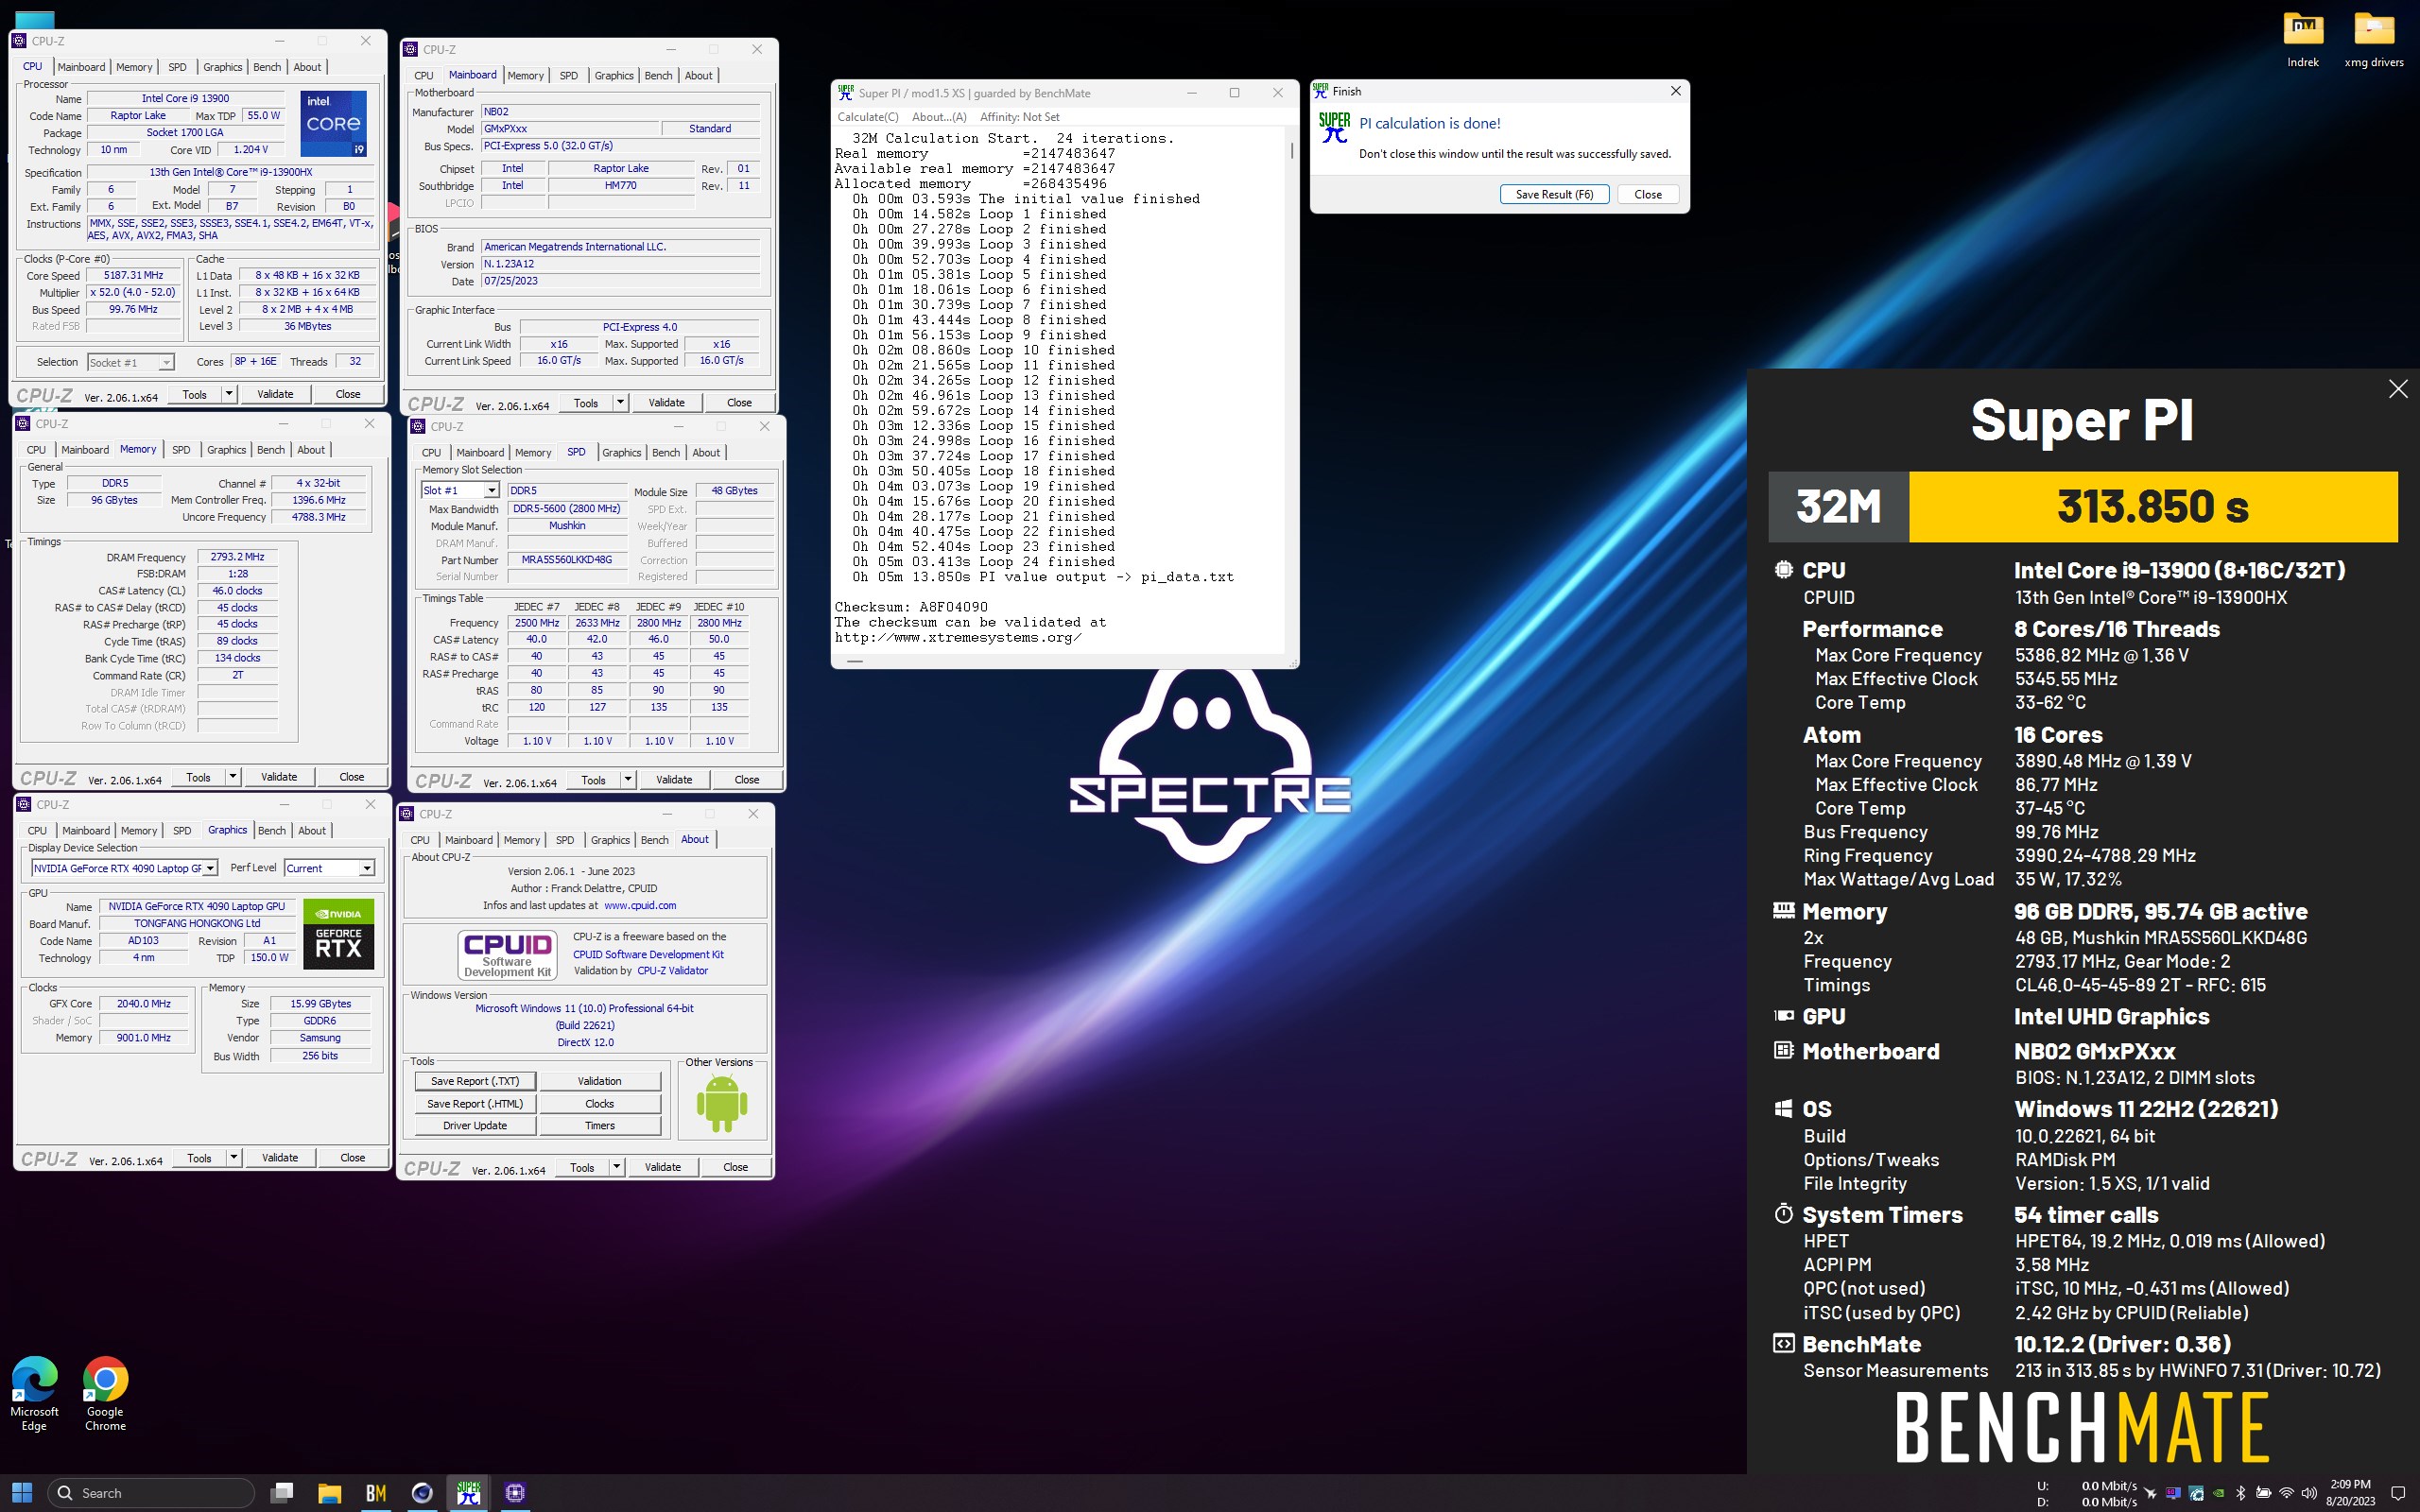Launch Google Chrome desktop shortcut

[105, 1393]
